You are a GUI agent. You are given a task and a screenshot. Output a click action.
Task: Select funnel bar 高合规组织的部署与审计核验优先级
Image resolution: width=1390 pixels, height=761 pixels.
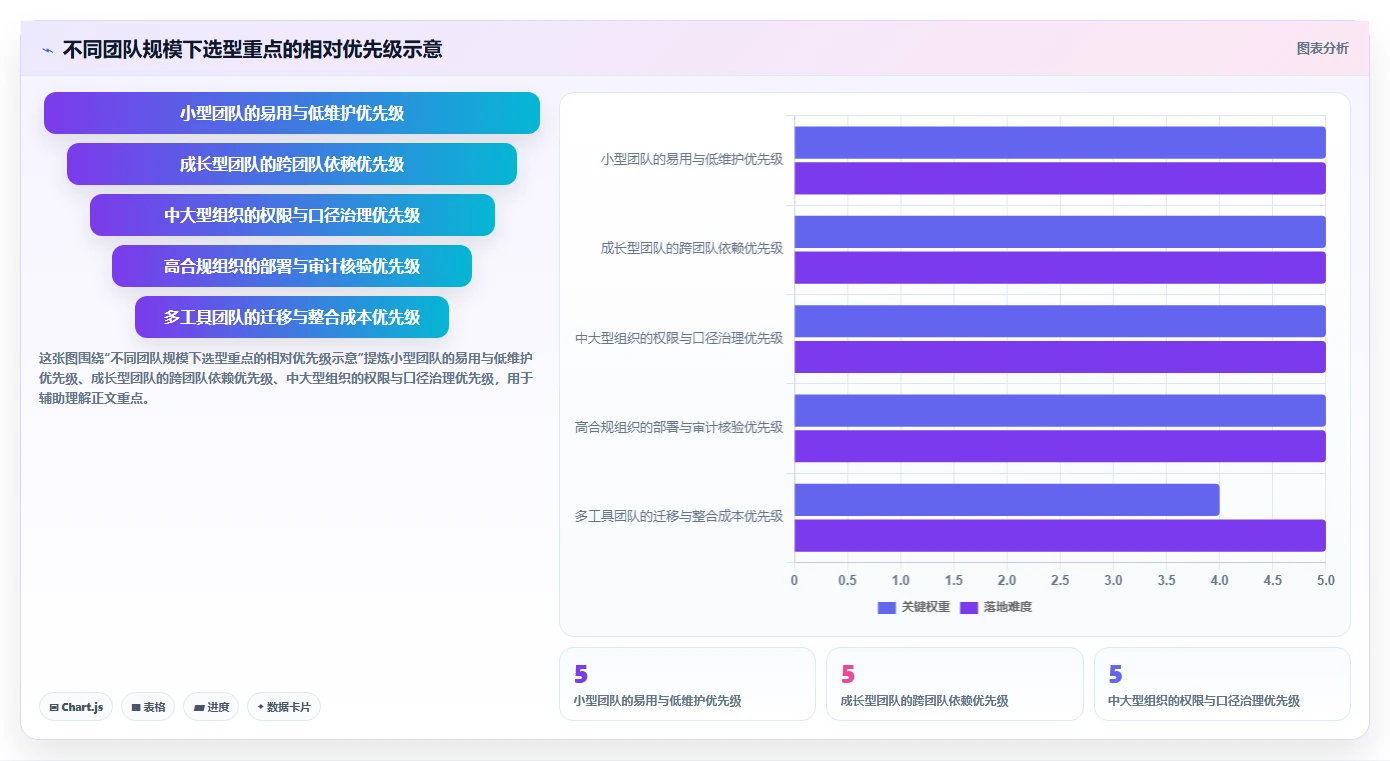pos(292,266)
